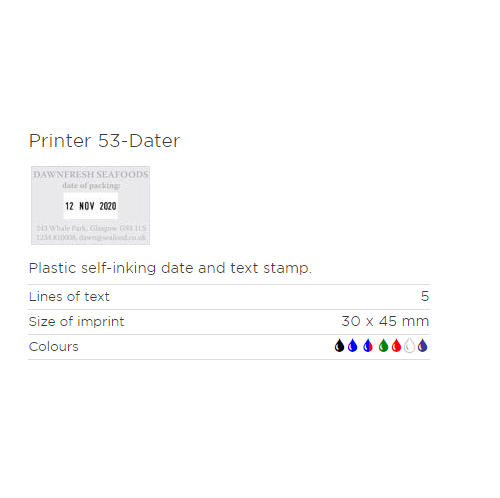
Task: Open the Printer 53-Dater heading
Action: coord(104,141)
